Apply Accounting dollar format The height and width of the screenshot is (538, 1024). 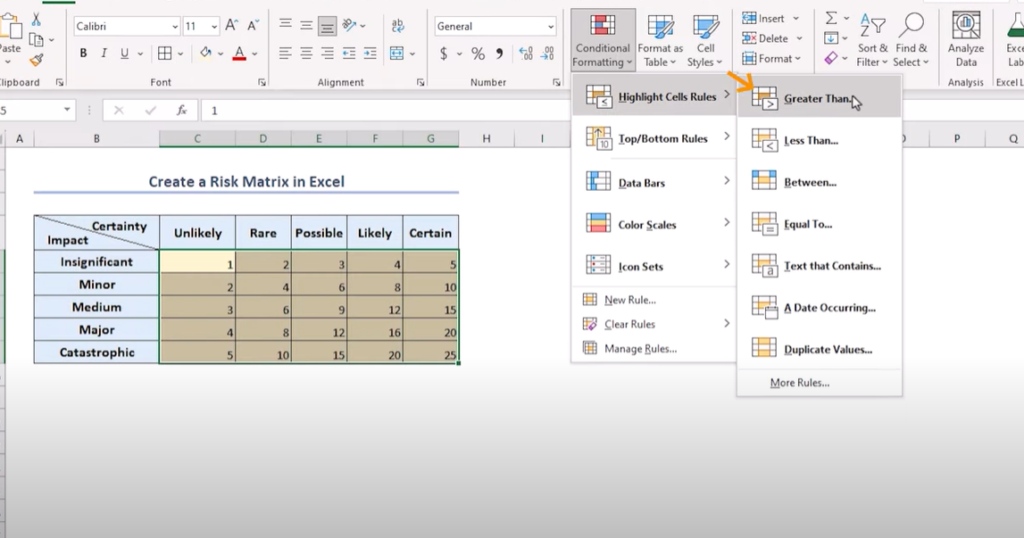click(443, 54)
